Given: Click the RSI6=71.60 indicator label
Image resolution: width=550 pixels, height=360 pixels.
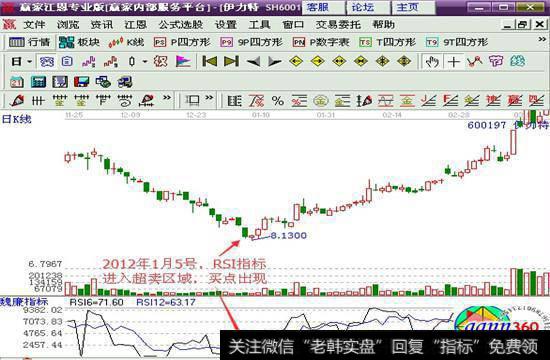Looking at the screenshot, I should 96,302.
